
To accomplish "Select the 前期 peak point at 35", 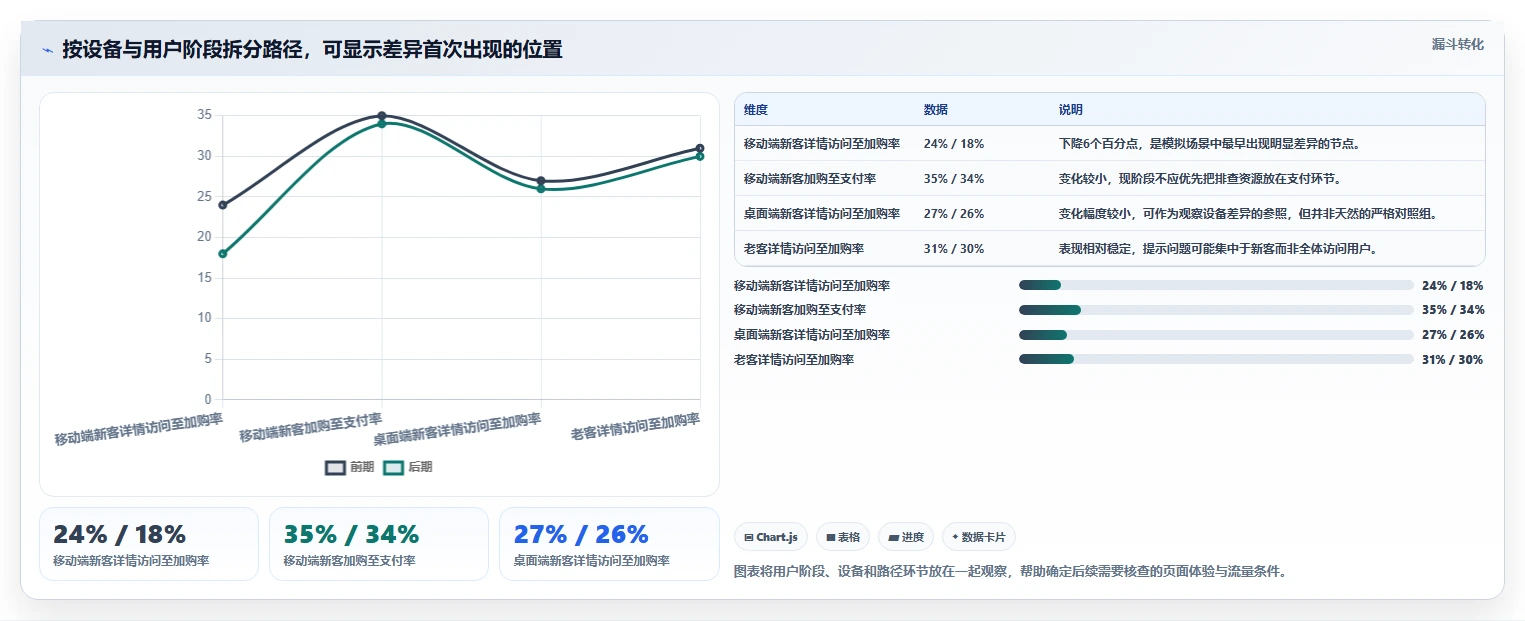I will (x=382, y=115).
